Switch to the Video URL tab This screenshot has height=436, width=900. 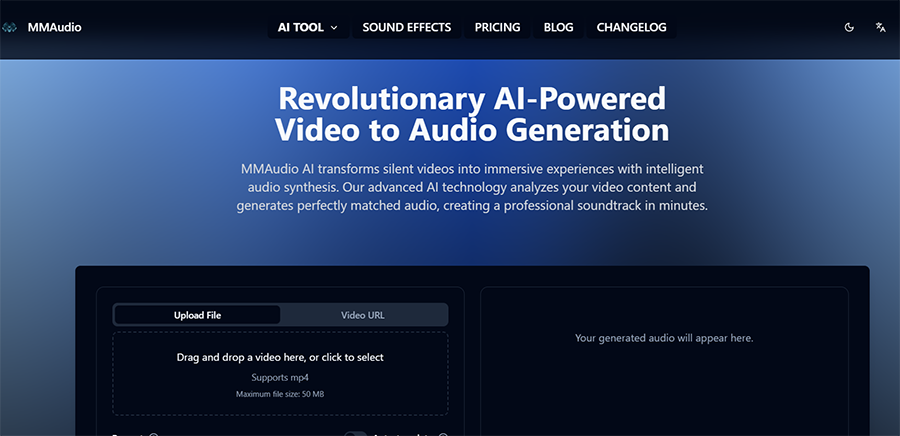[363, 315]
